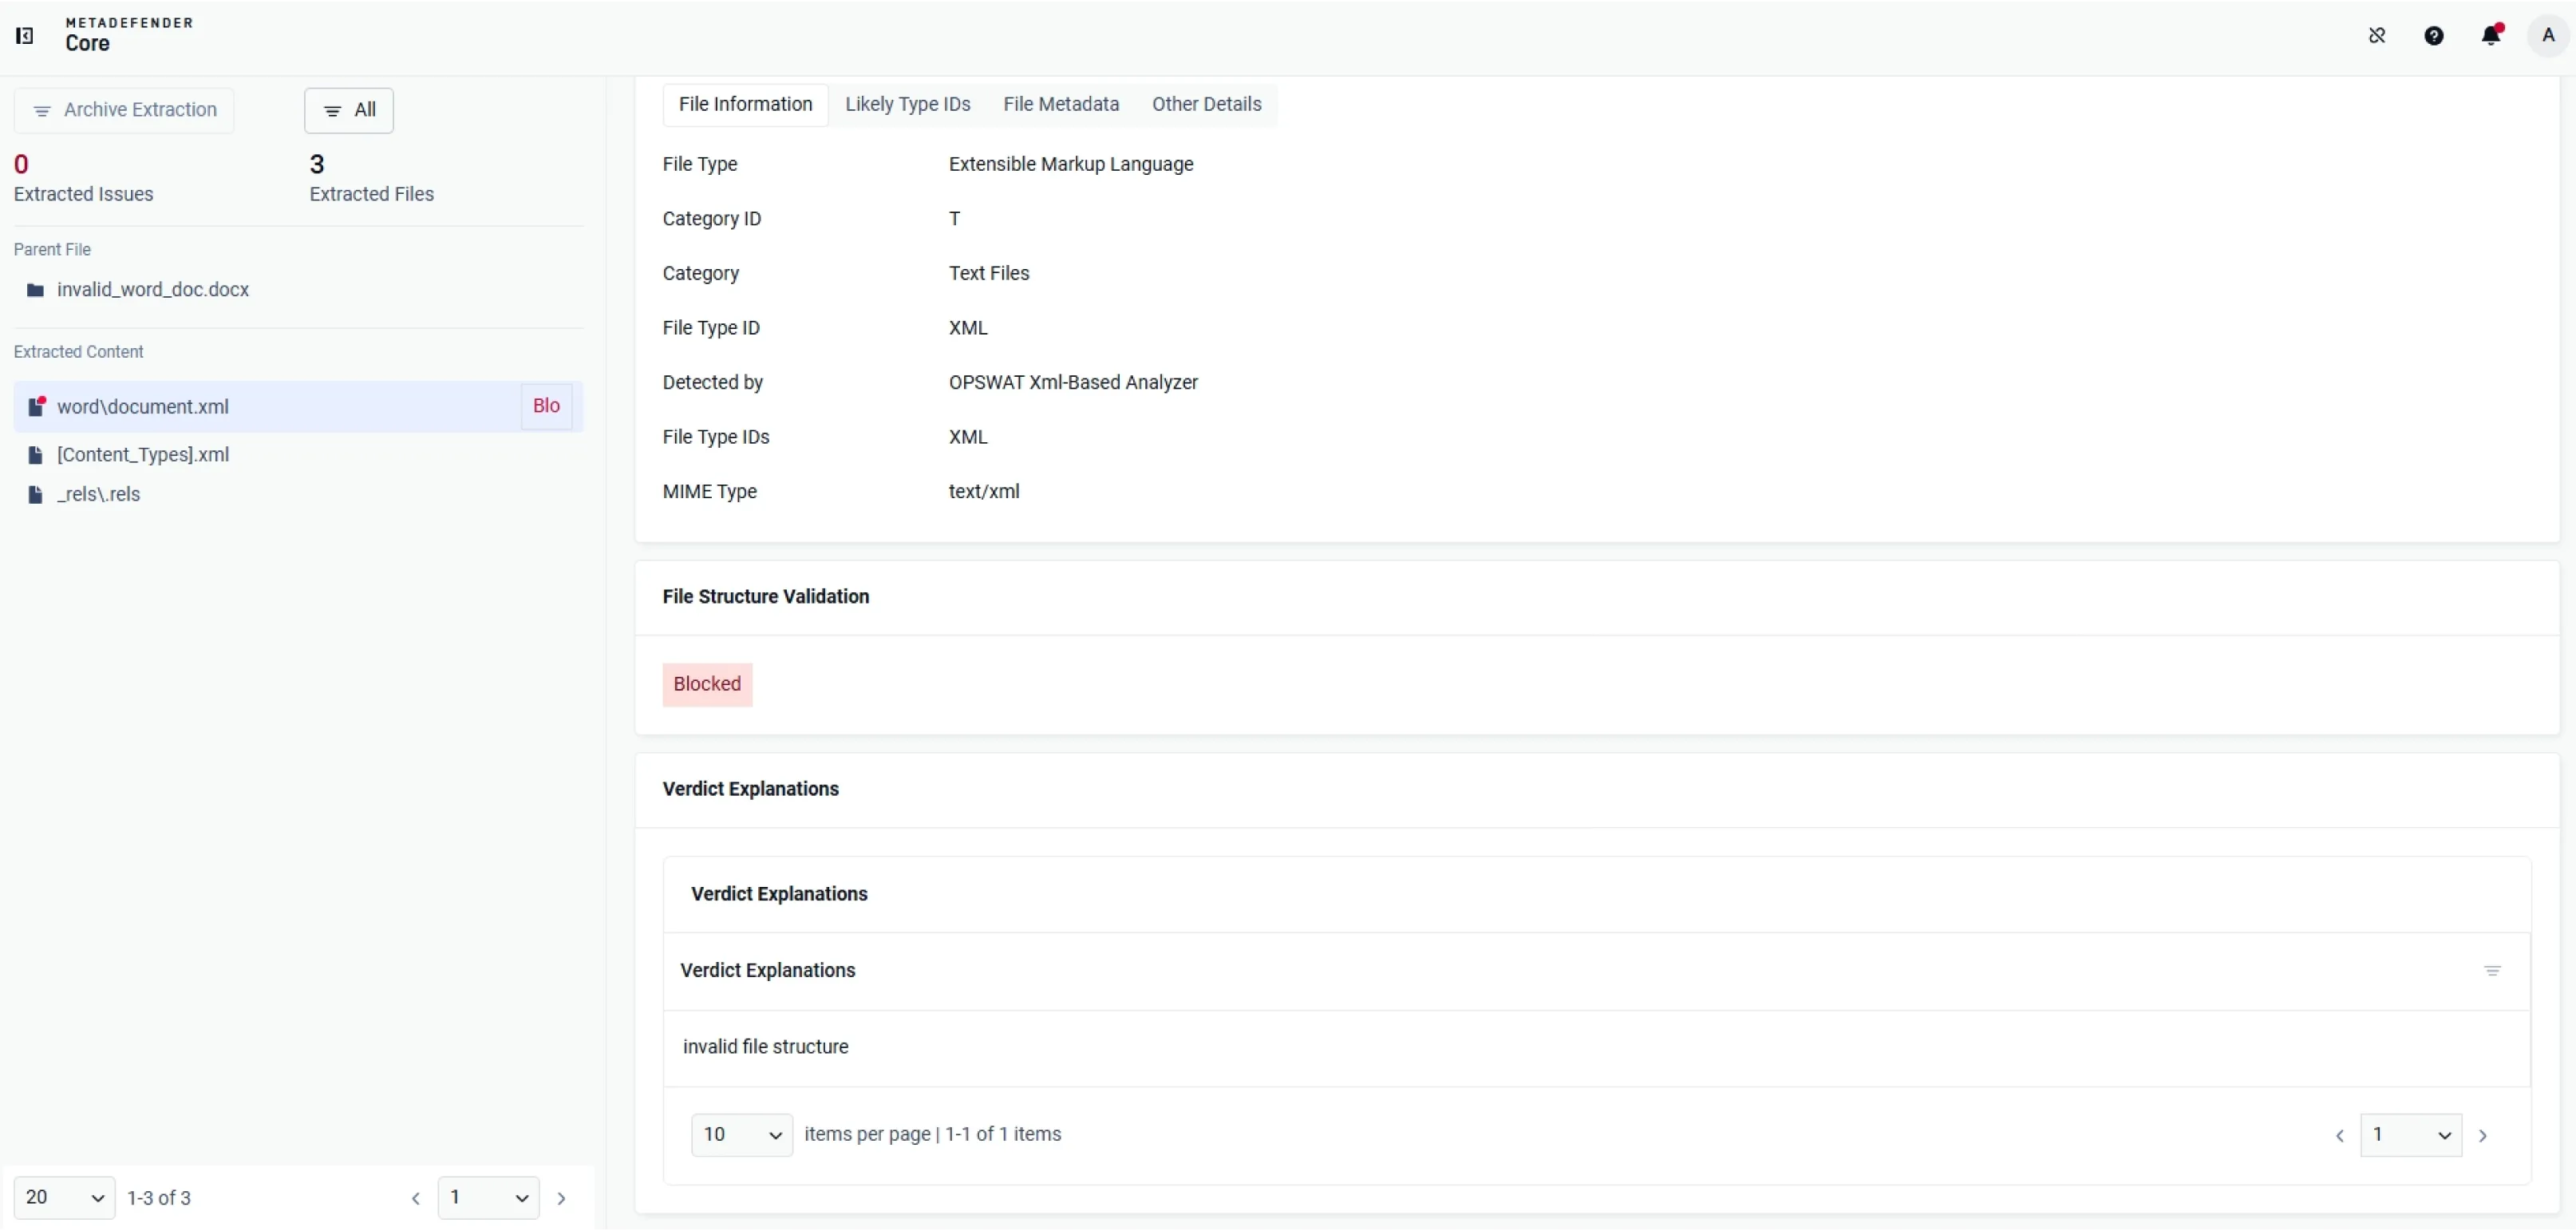Switch to the Other Details tab
Screen dimensions: 2576x1231
tap(1207, 104)
